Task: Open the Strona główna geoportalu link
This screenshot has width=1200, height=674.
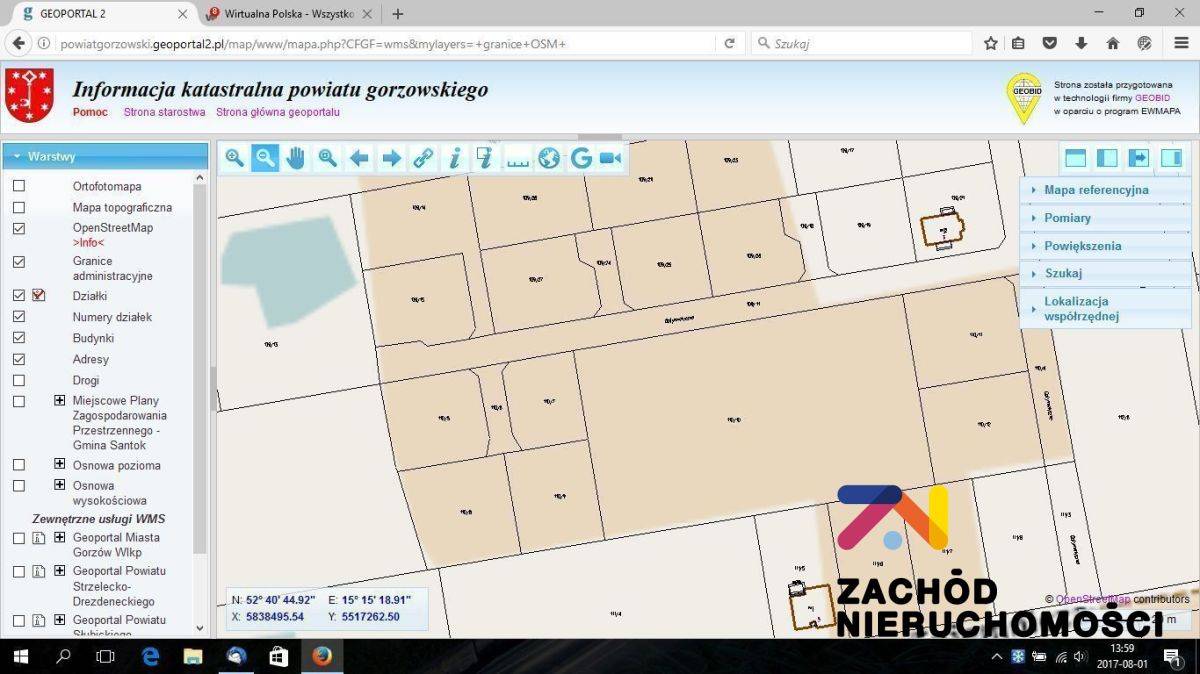Action: point(278,112)
